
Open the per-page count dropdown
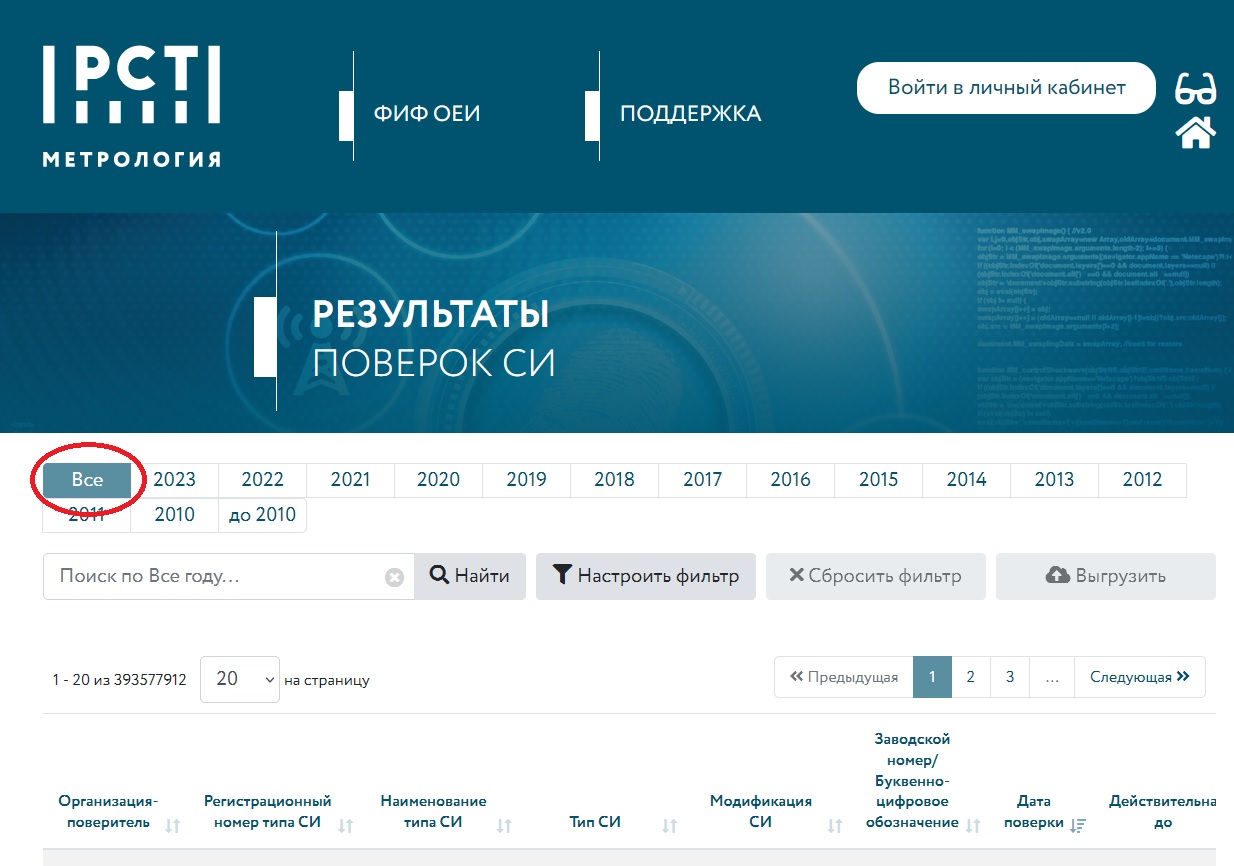tap(240, 679)
